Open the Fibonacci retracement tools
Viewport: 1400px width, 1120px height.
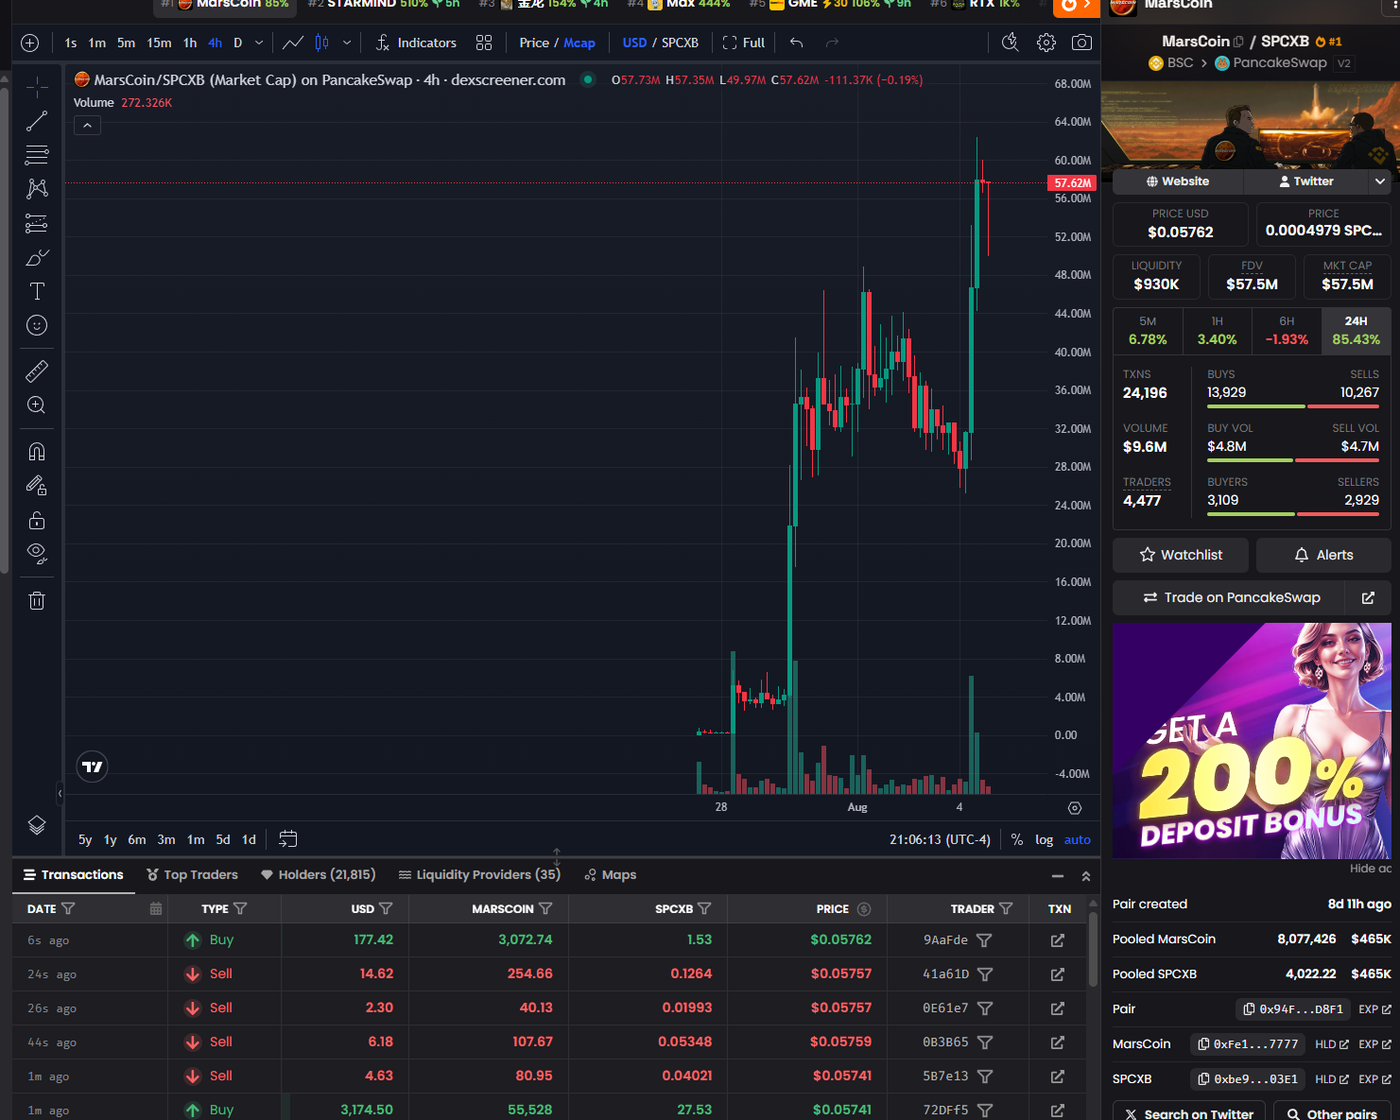(37, 155)
